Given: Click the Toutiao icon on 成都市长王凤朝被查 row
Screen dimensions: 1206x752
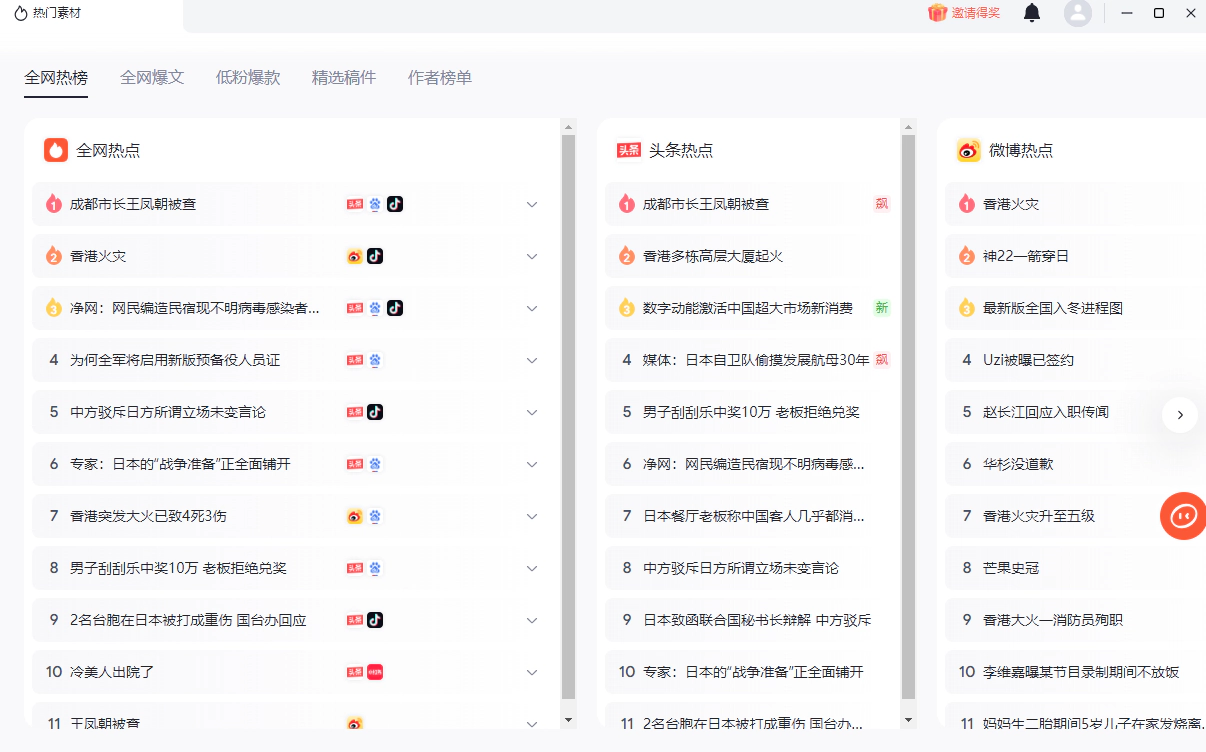Looking at the screenshot, I should 355,204.
